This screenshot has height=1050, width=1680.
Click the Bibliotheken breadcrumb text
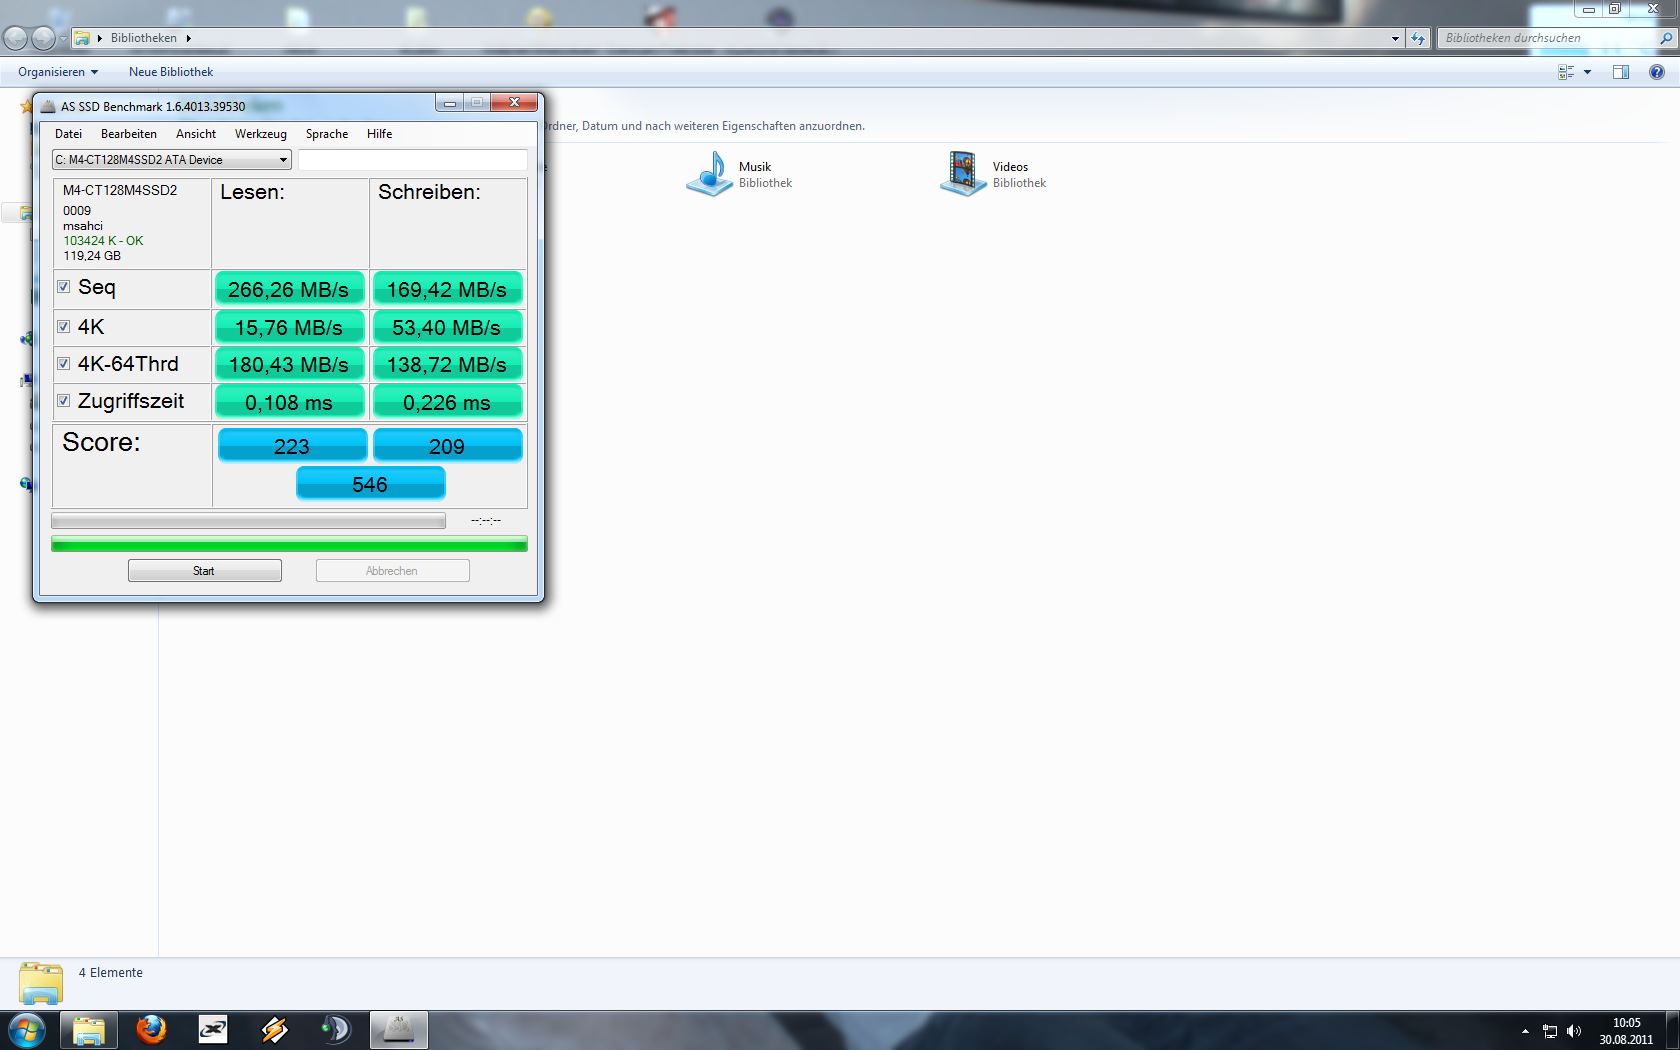143,38
